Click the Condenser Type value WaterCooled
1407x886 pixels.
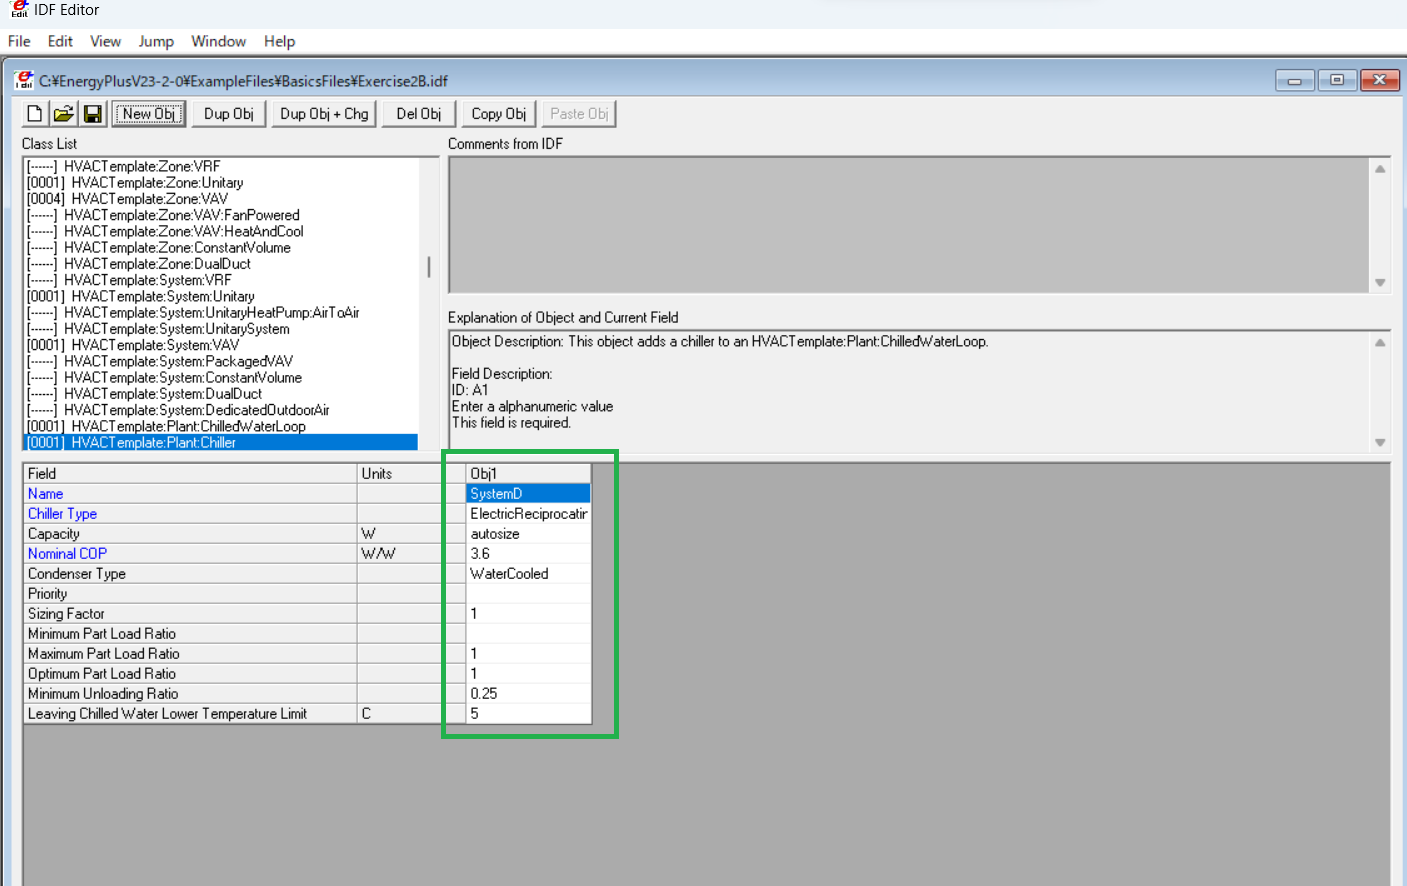[528, 573]
